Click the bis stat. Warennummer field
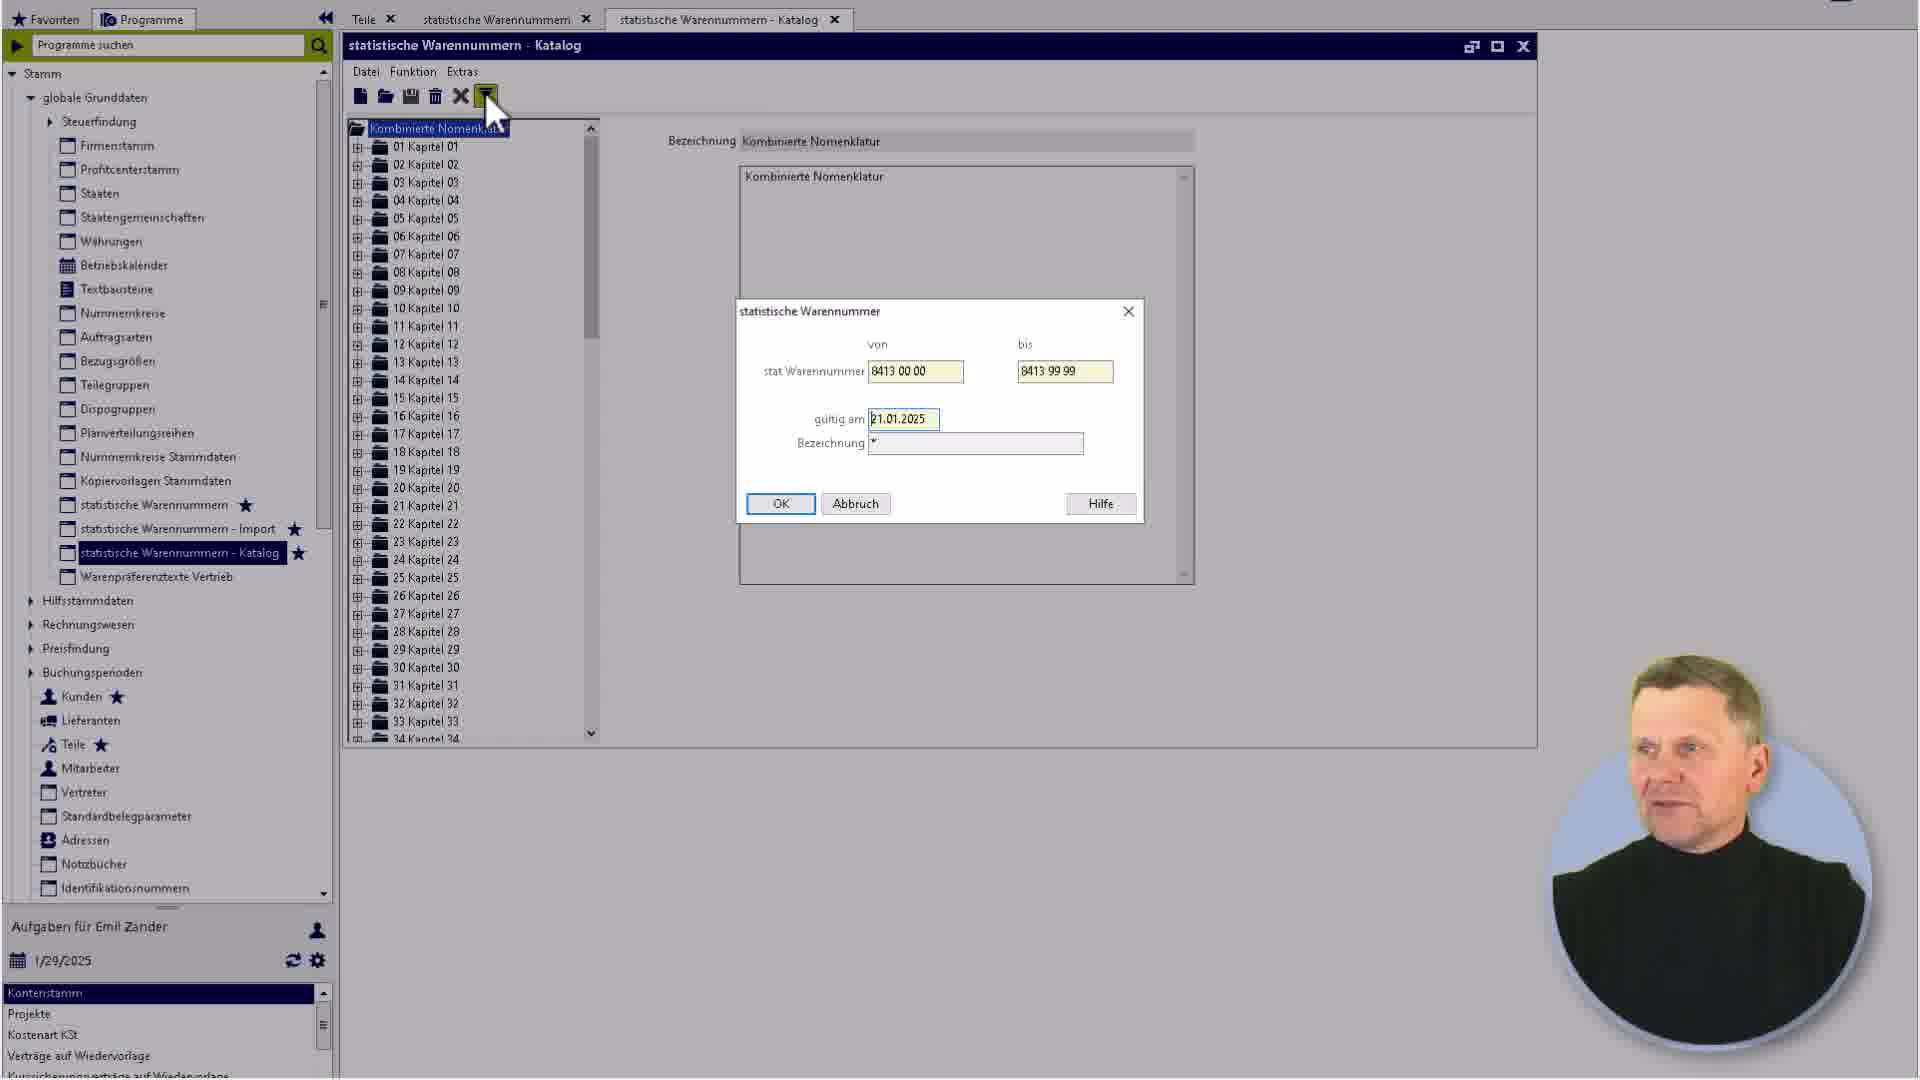The height and width of the screenshot is (1080, 1920). [x=1065, y=371]
